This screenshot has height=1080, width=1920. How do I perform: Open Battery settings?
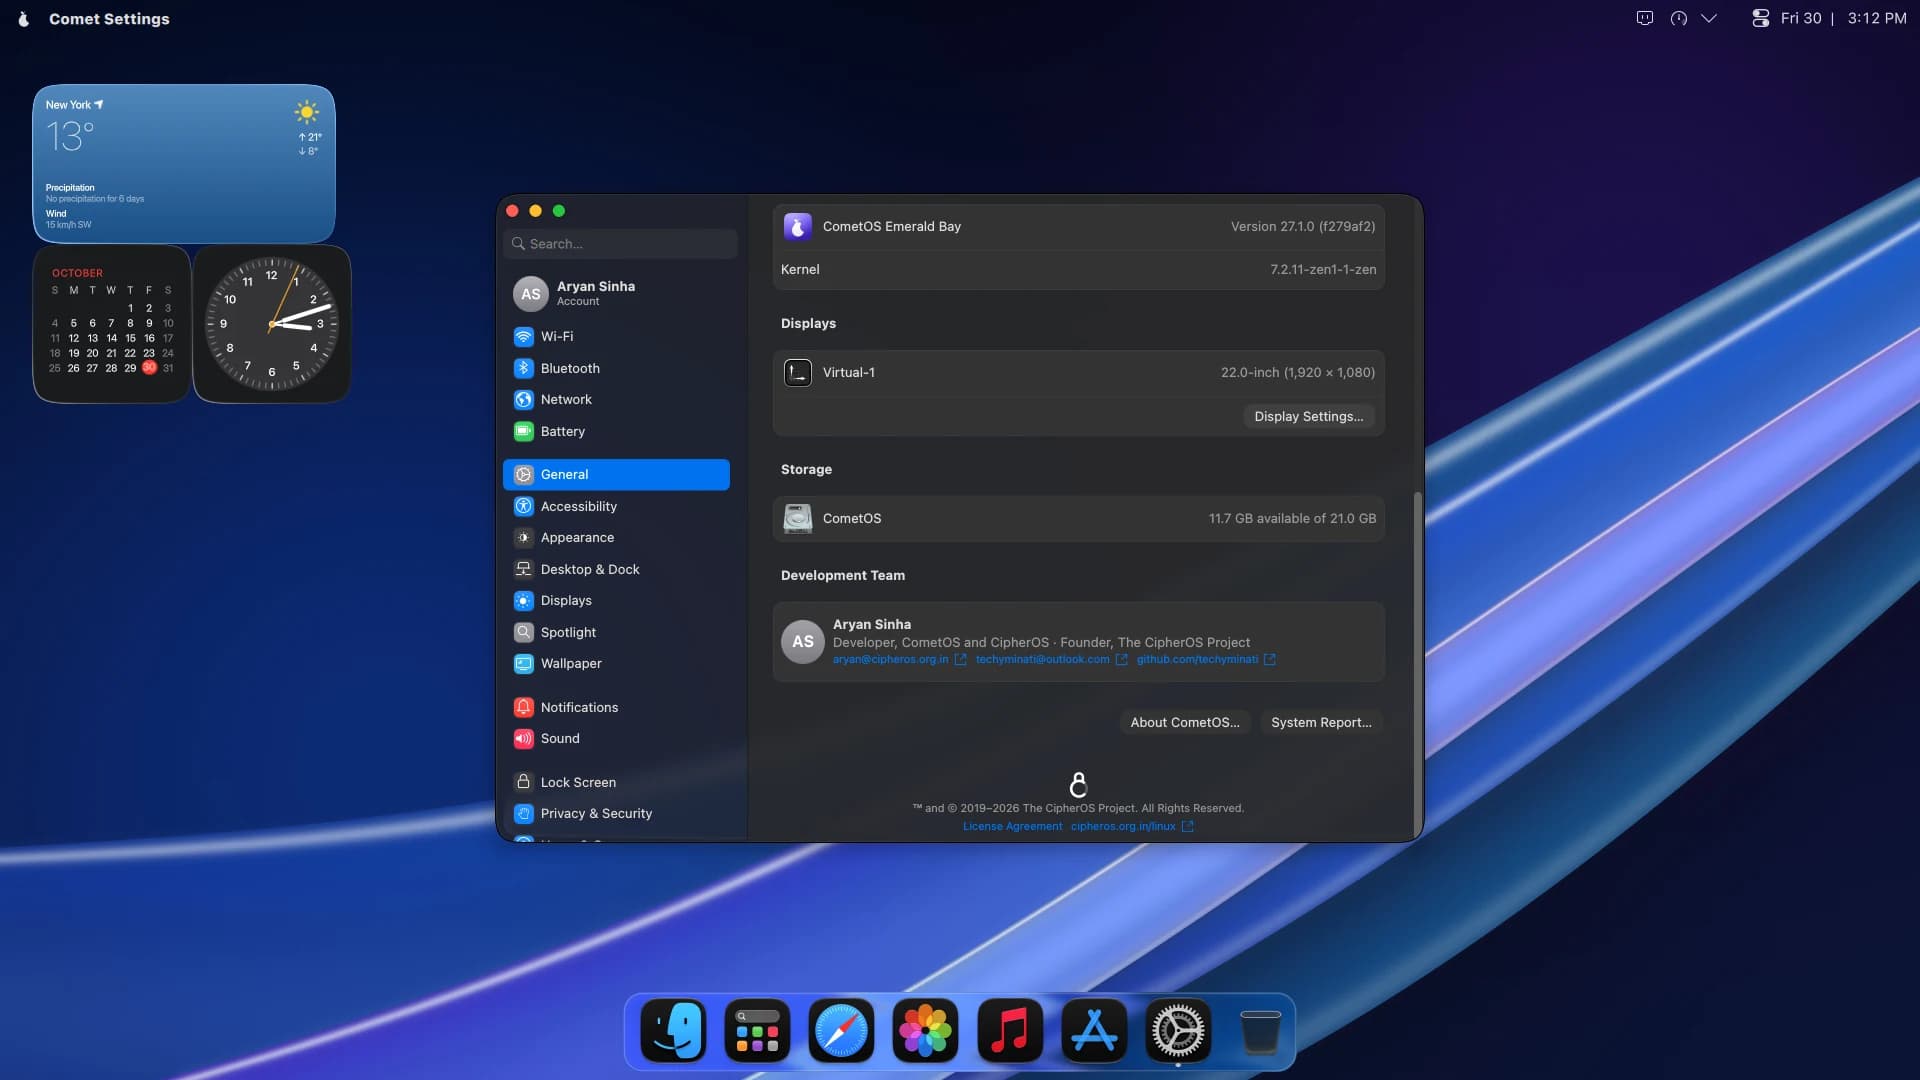click(616, 431)
